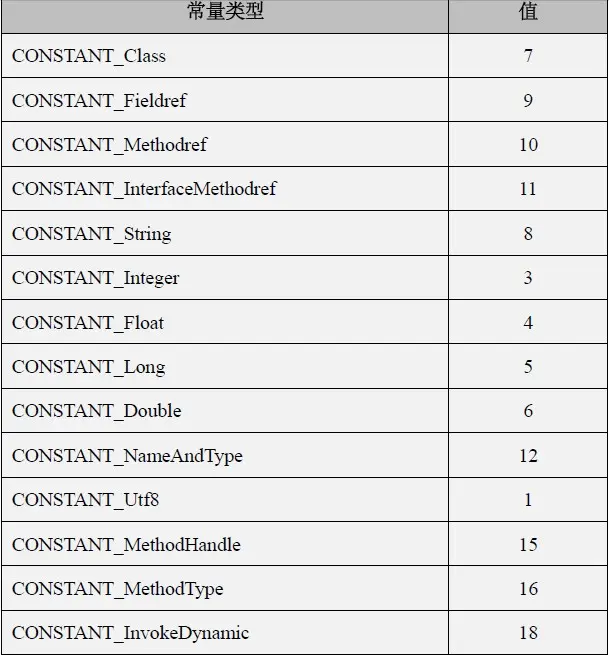Click the 值 column header
Image resolution: width=609 pixels, height=655 pixels.
[x=528, y=11]
